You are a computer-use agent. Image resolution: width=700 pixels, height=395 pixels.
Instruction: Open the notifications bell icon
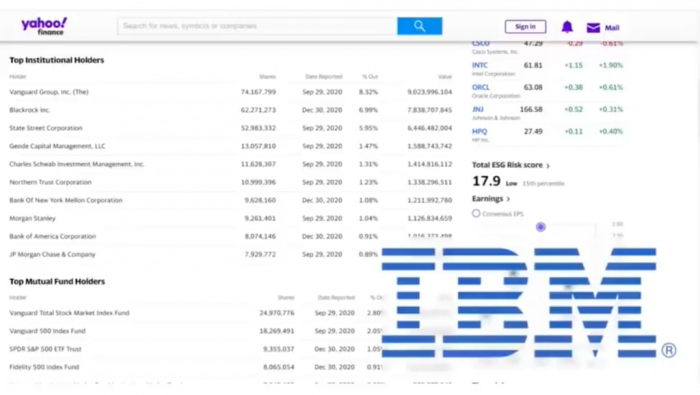pos(567,27)
